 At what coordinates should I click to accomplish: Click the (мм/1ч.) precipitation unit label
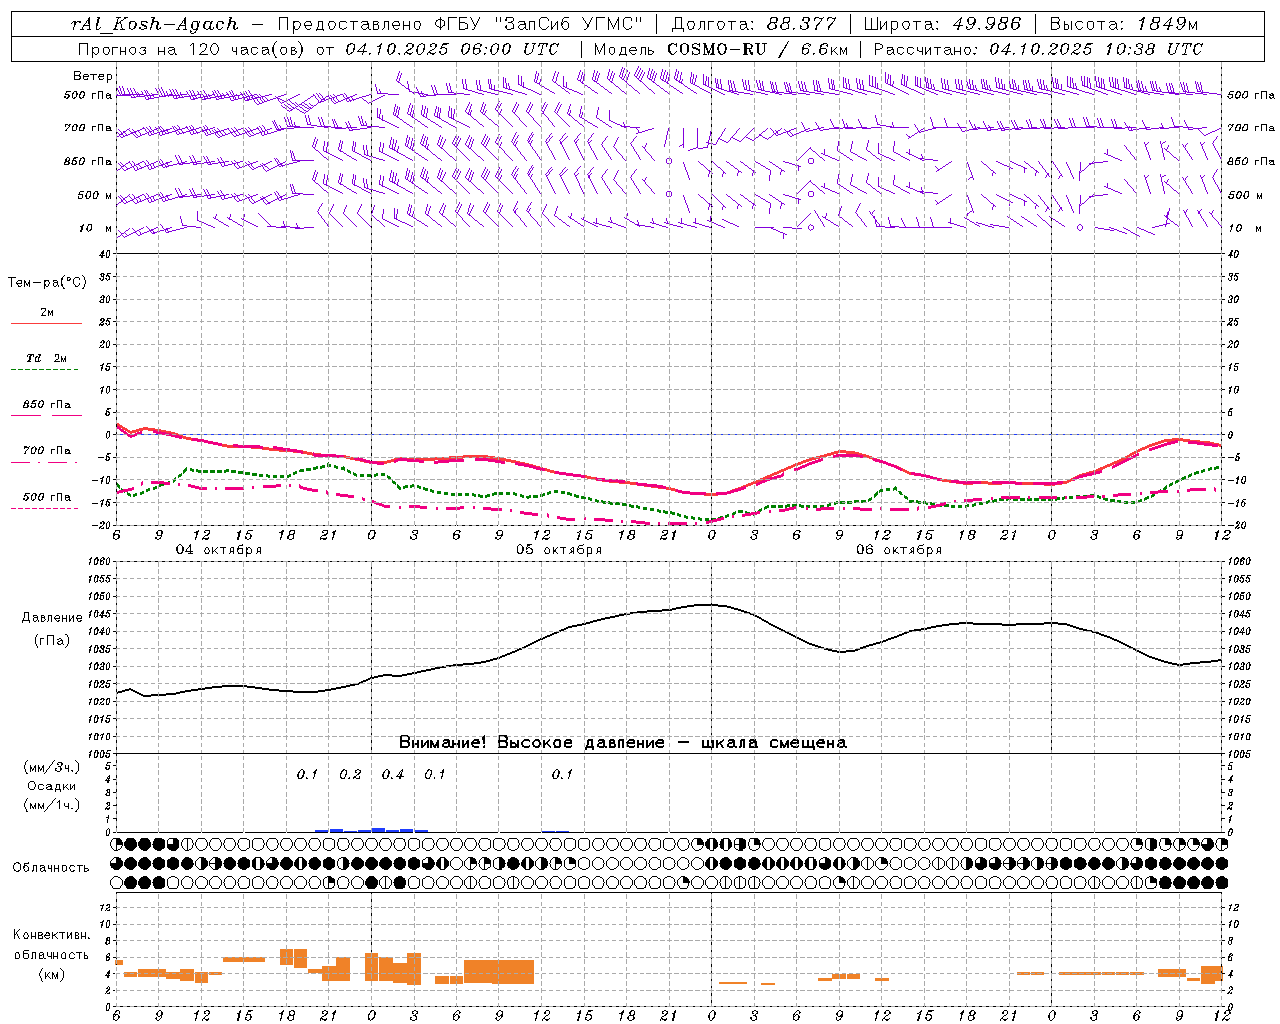click(x=51, y=805)
